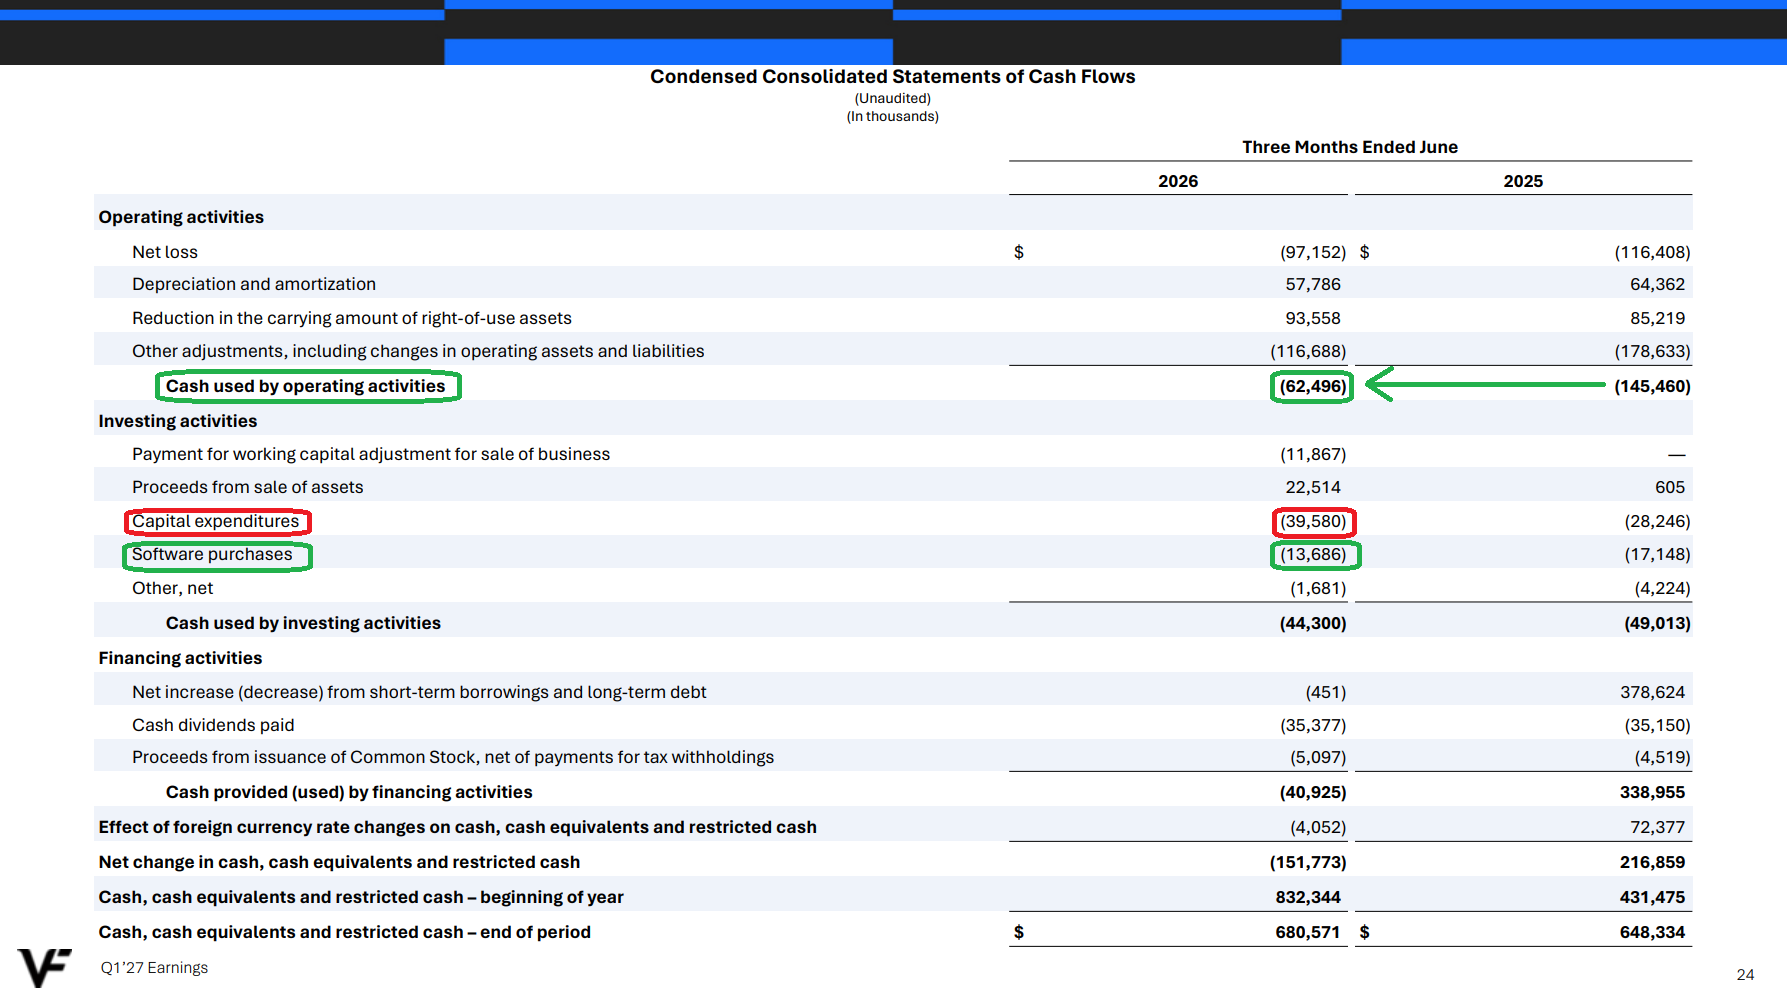Click the Cash dividends paid row label
1787x1003 pixels.
tap(213, 725)
